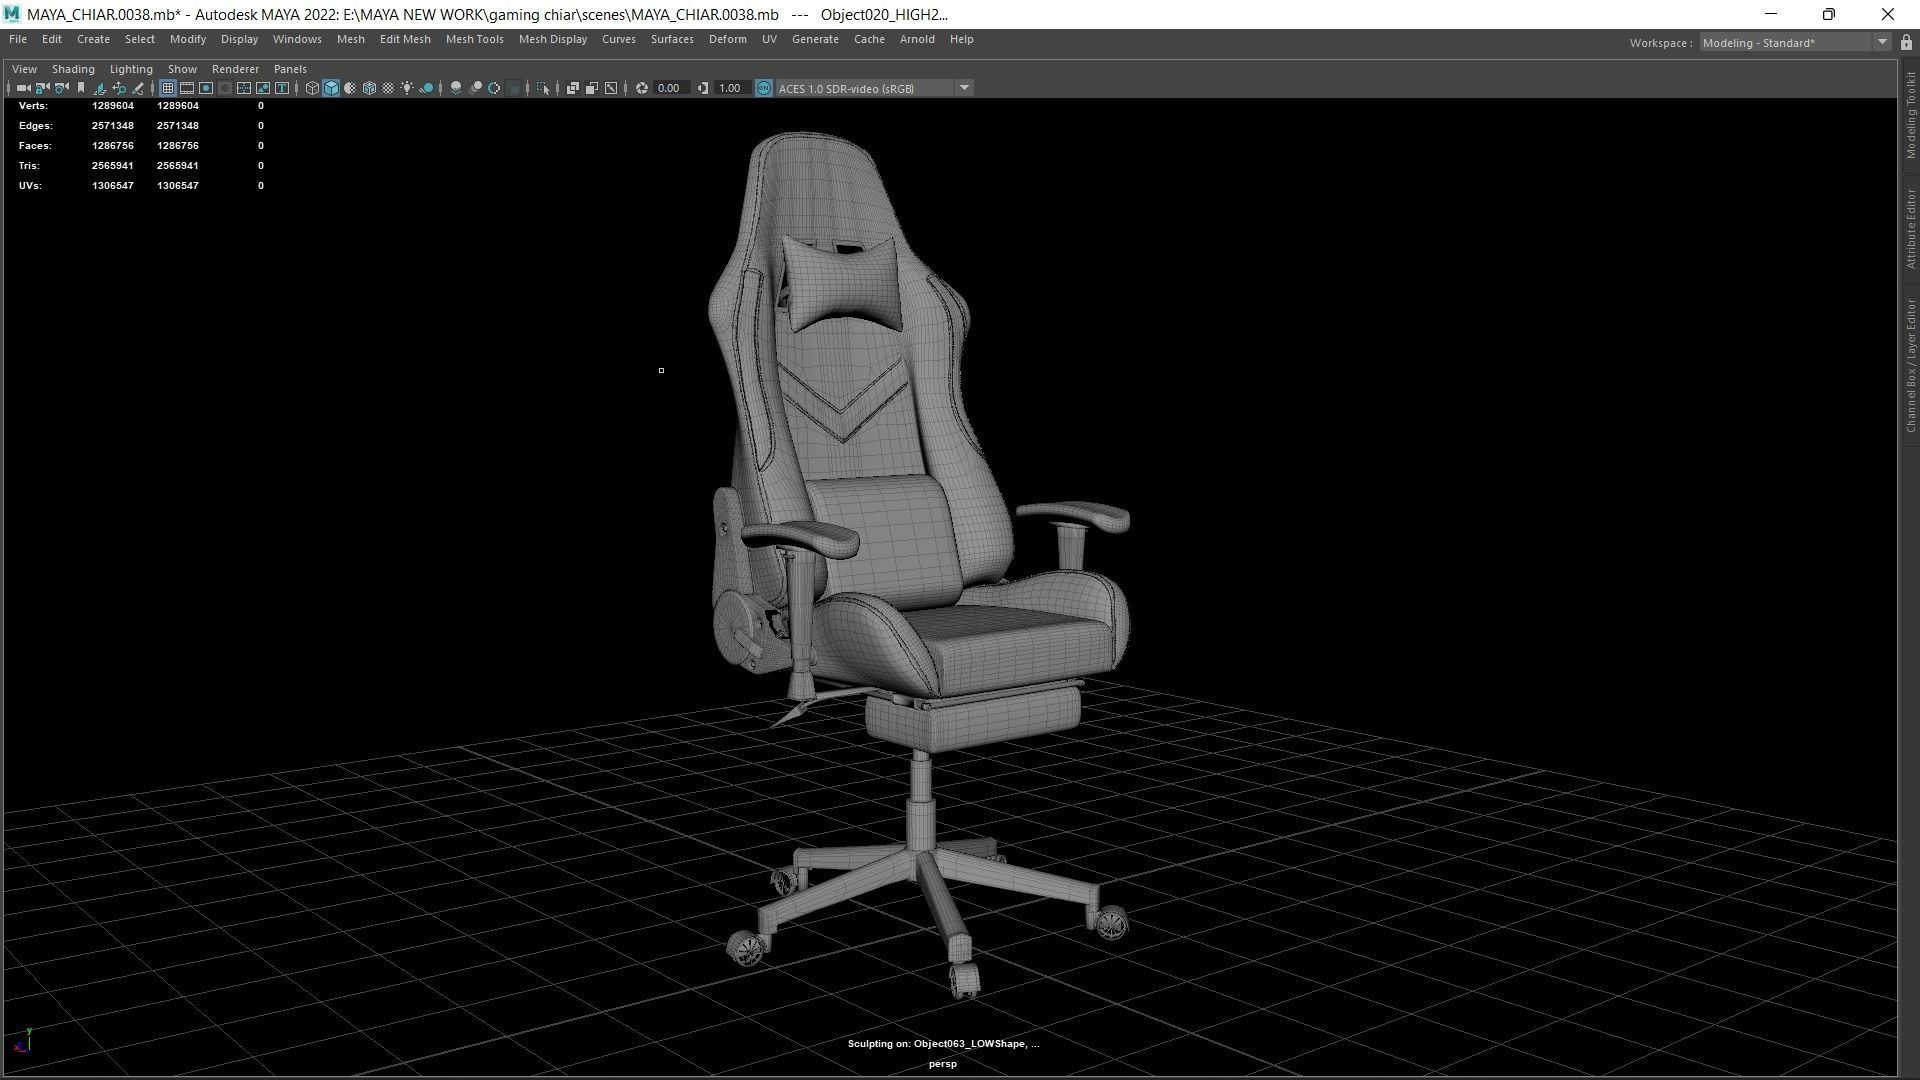1920x1080 pixels.
Task: Open the File menu
Action: pyautogui.click(x=18, y=39)
